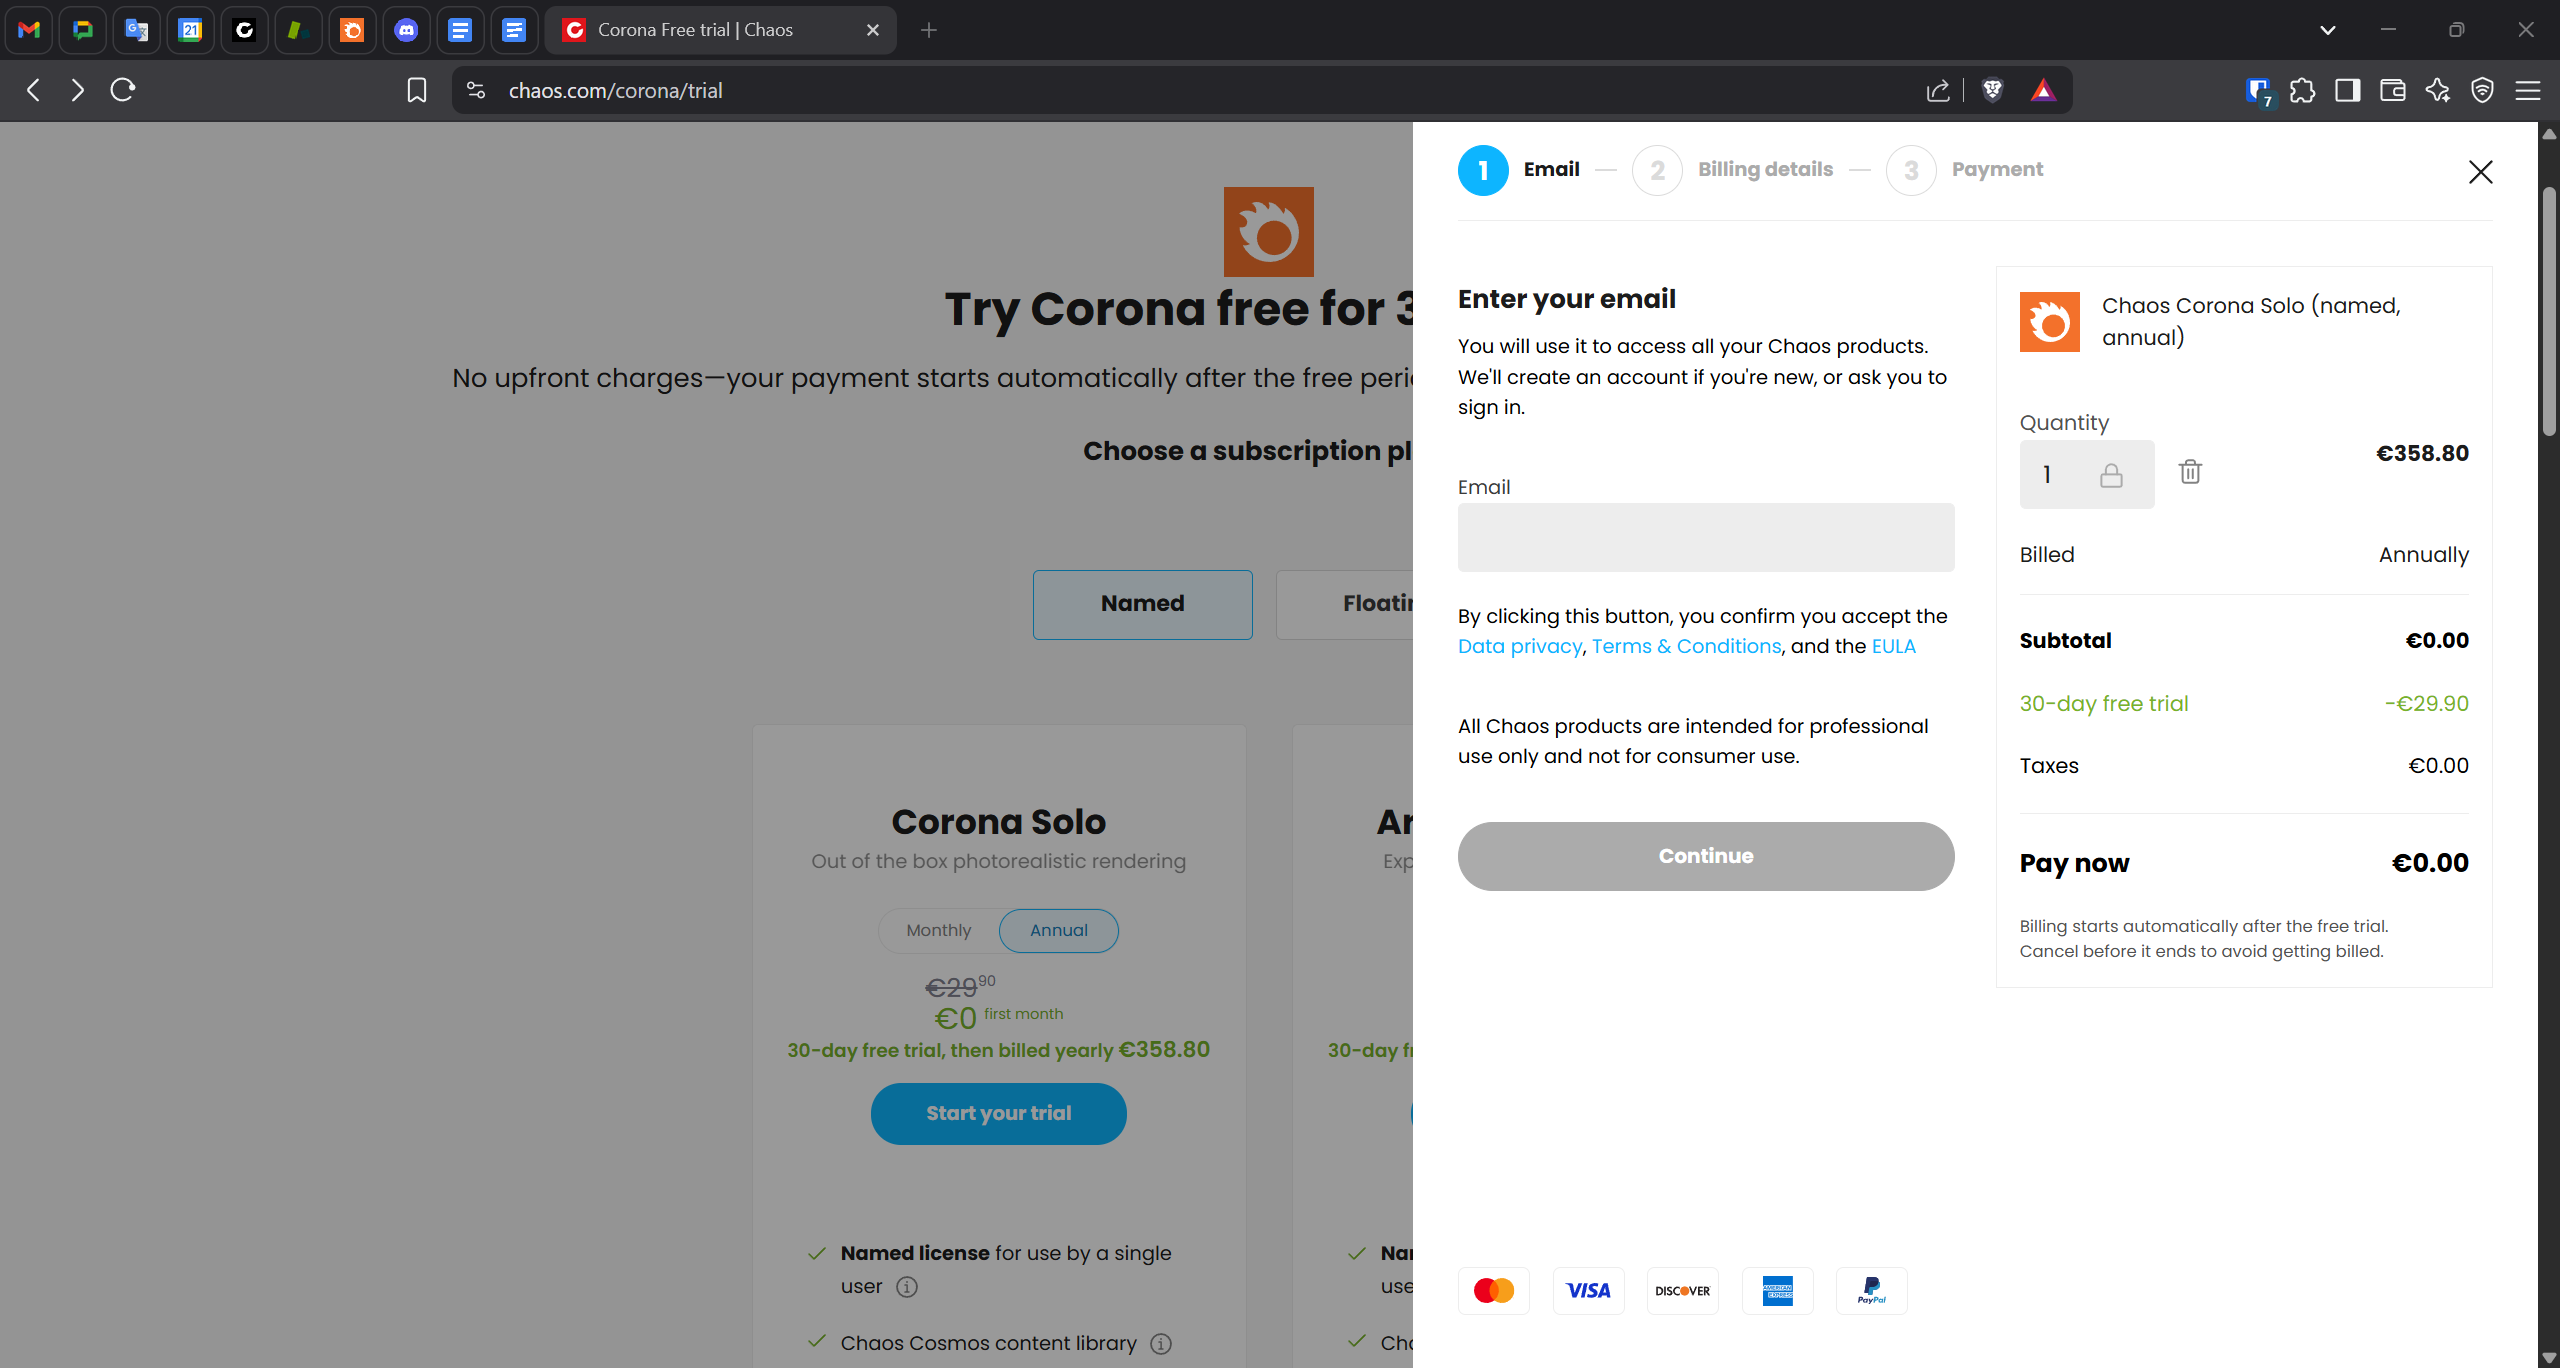Expand the tab search dropdown arrow
Screen dimensions: 2560x1368
[x=2328, y=30]
